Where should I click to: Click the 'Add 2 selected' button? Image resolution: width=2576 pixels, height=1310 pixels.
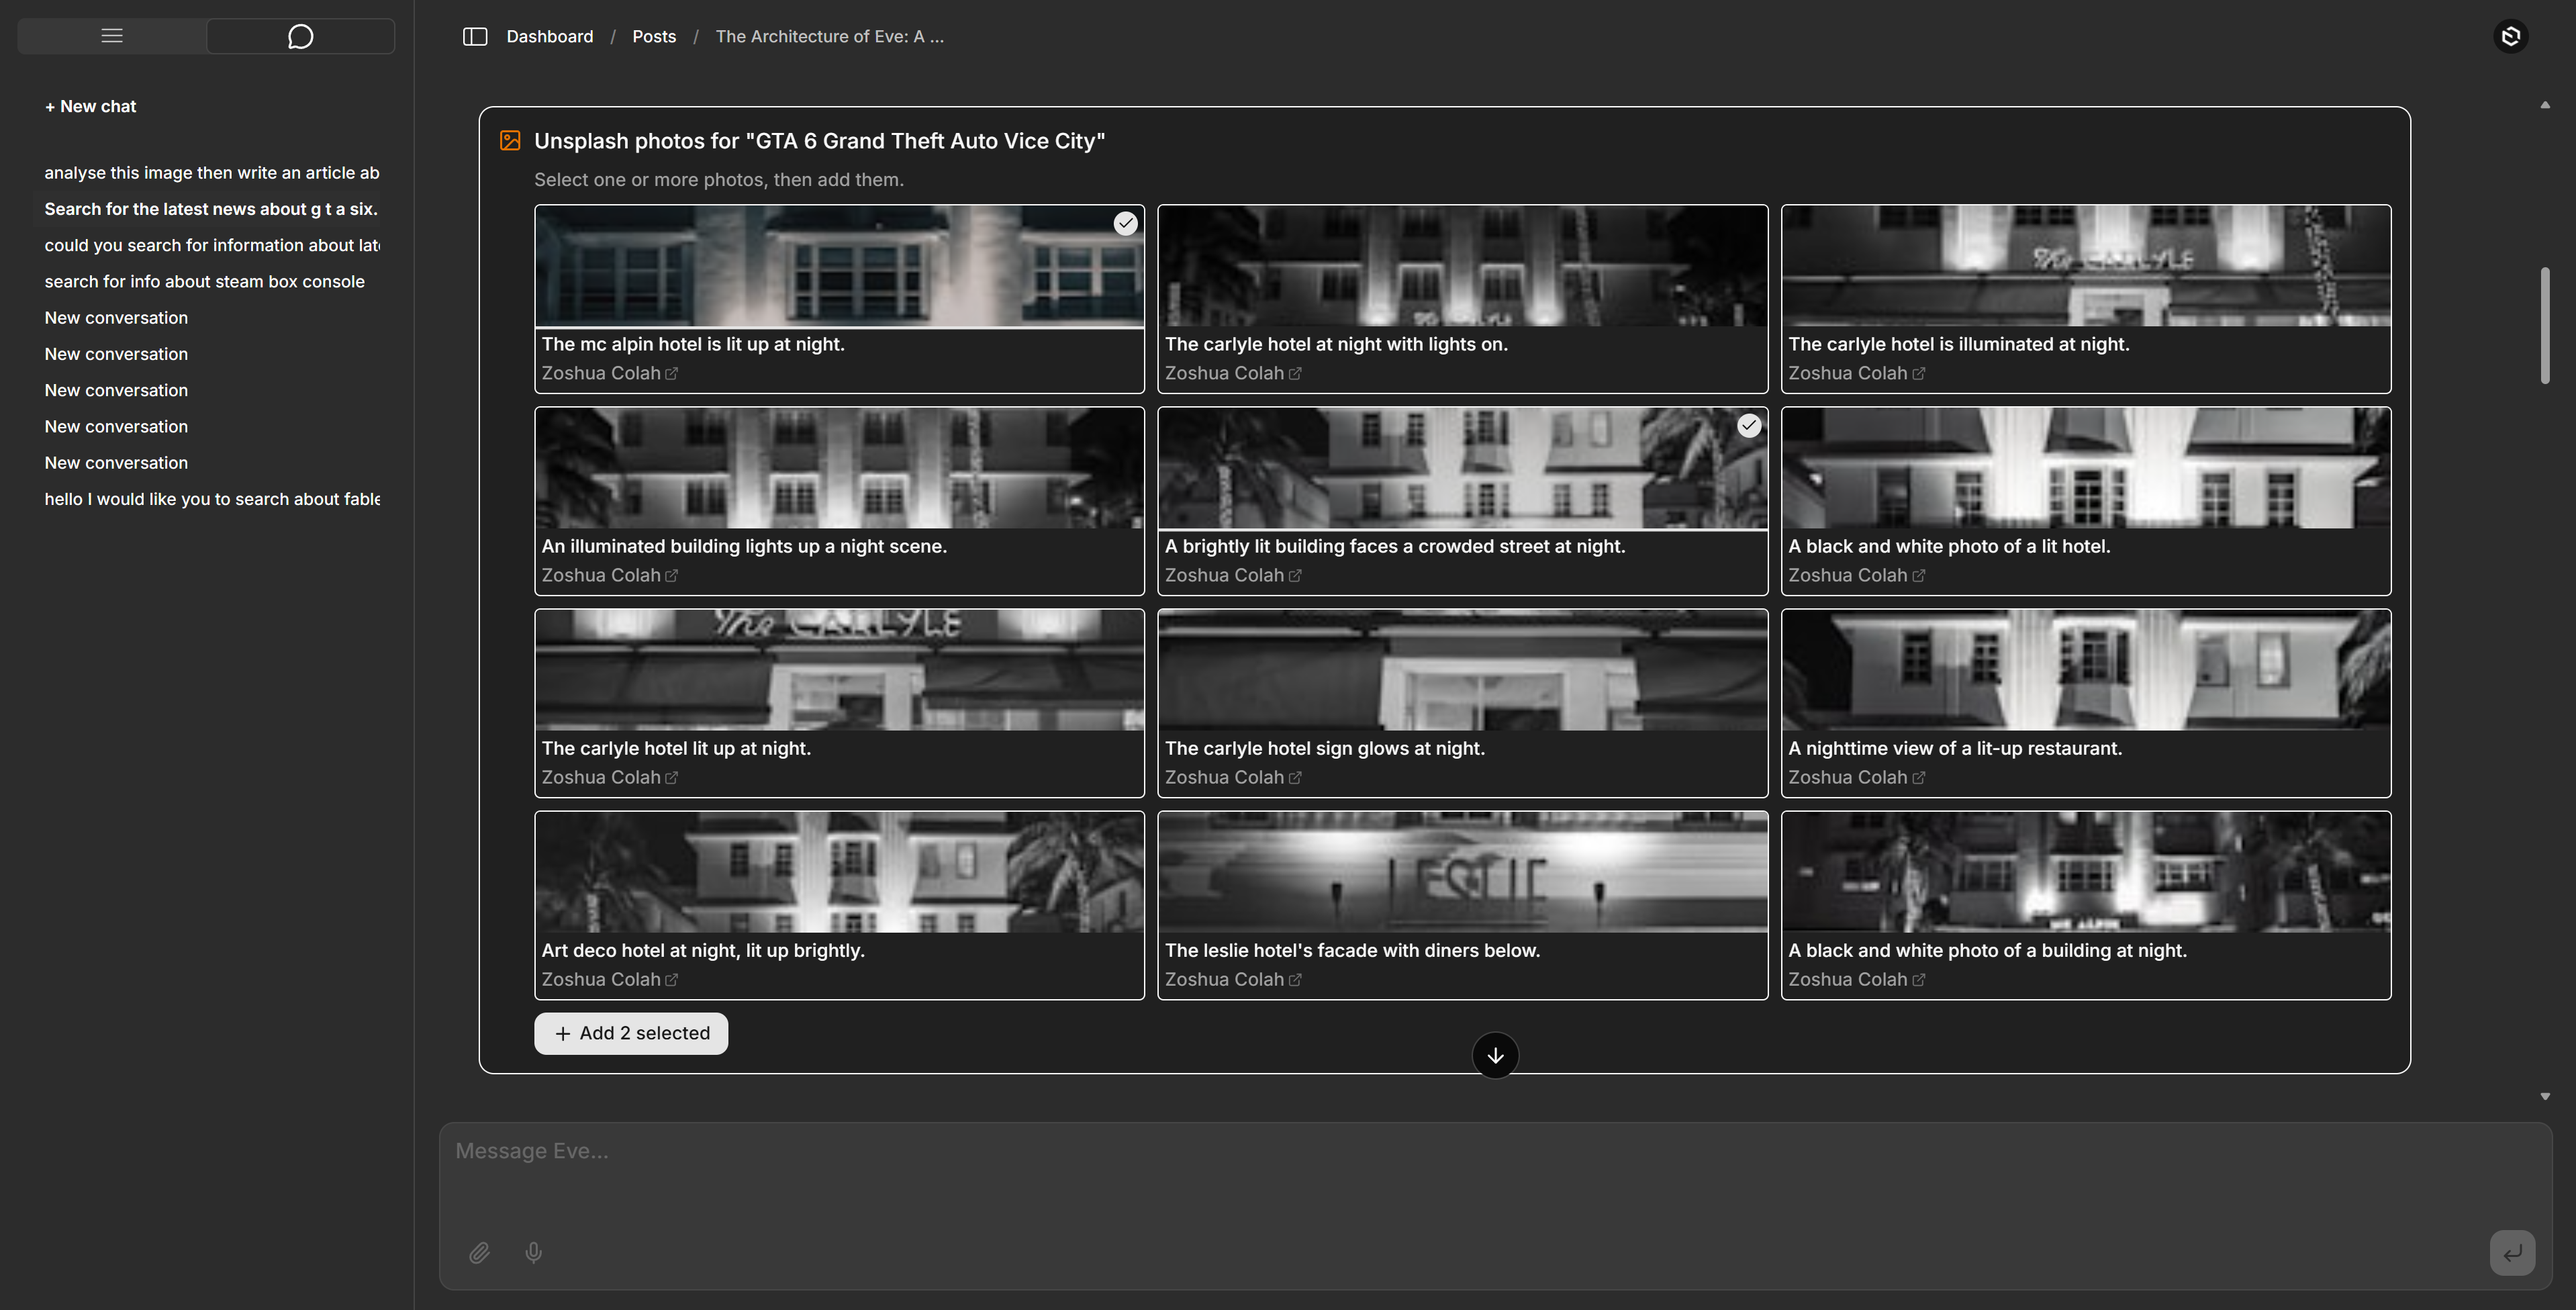pos(631,1033)
